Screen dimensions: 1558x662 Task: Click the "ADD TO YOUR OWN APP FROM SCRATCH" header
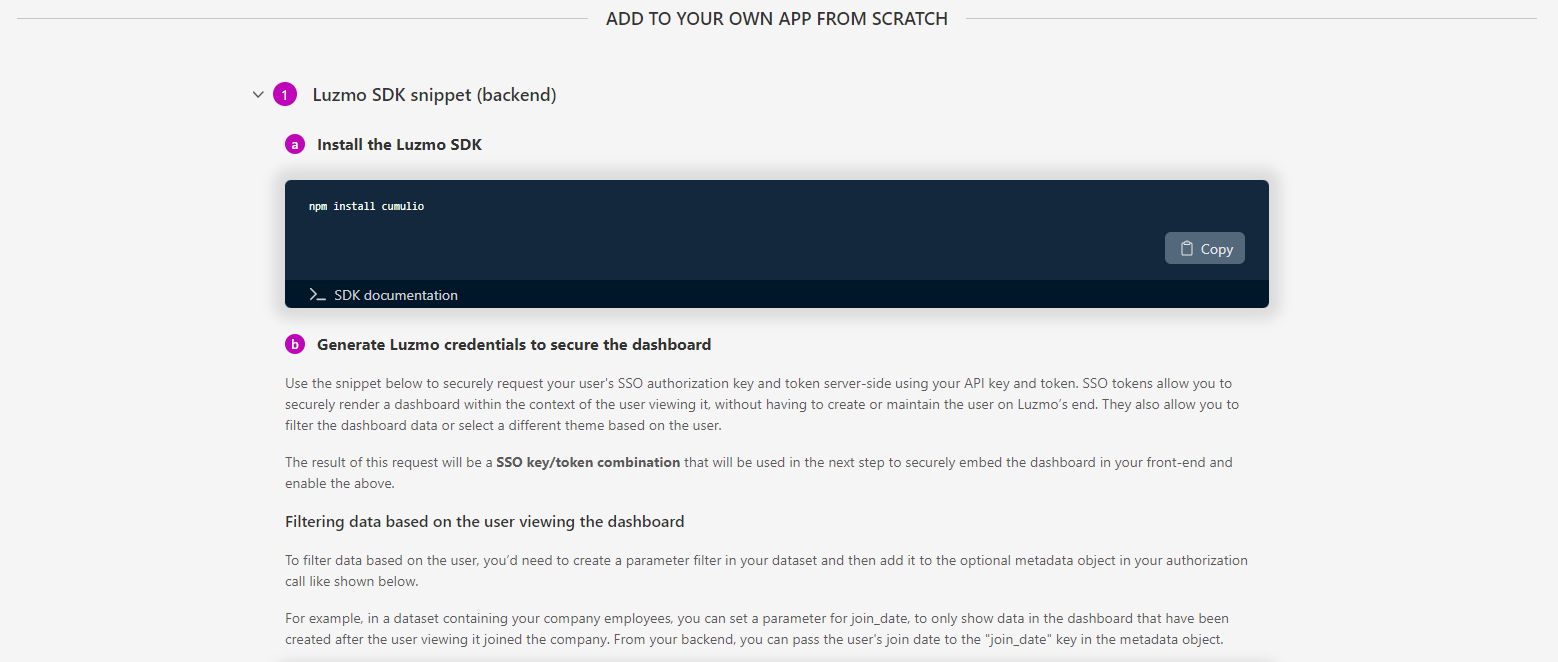776,18
